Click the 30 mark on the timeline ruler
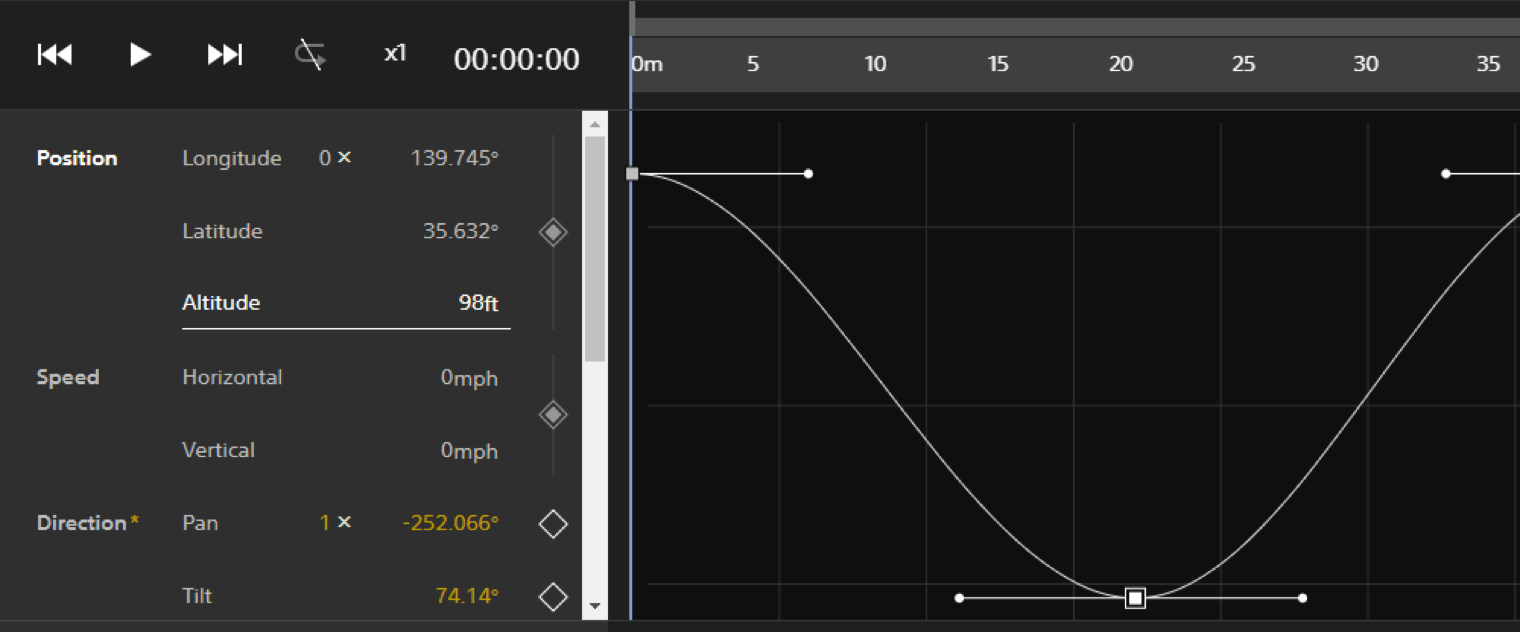Viewport: 1520px width, 632px height. pos(1366,64)
